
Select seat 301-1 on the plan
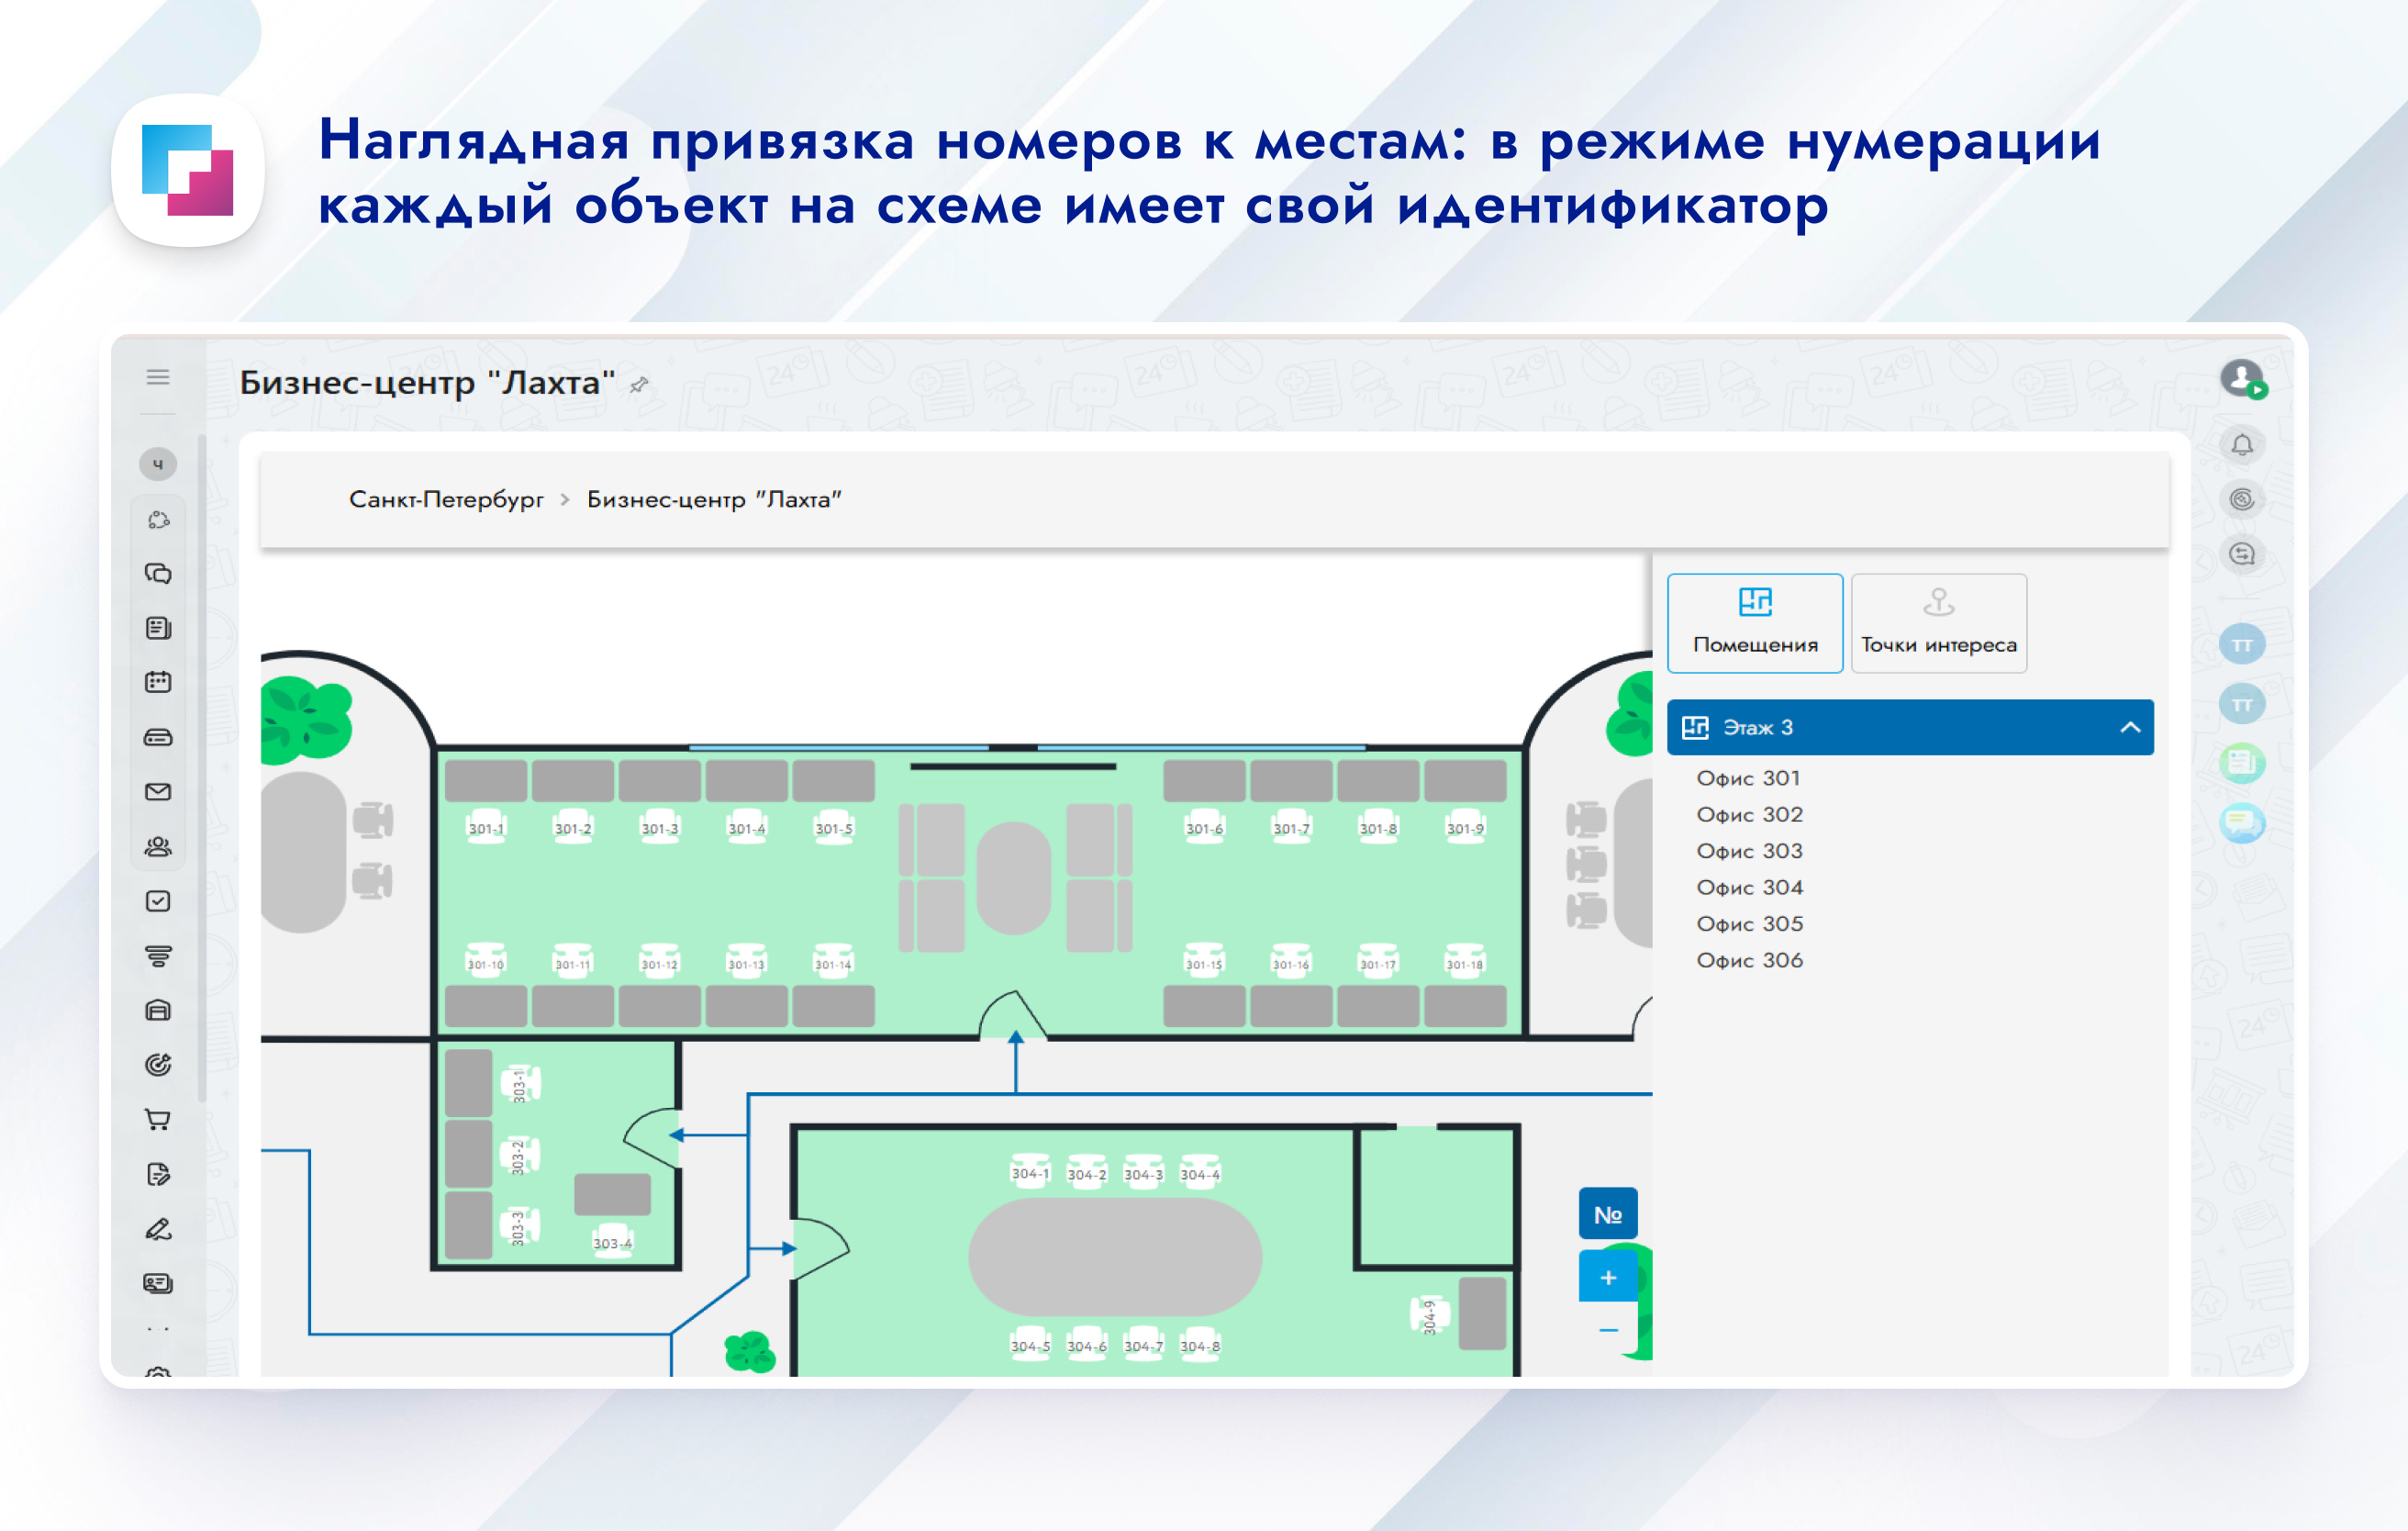pyautogui.click(x=486, y=828)
